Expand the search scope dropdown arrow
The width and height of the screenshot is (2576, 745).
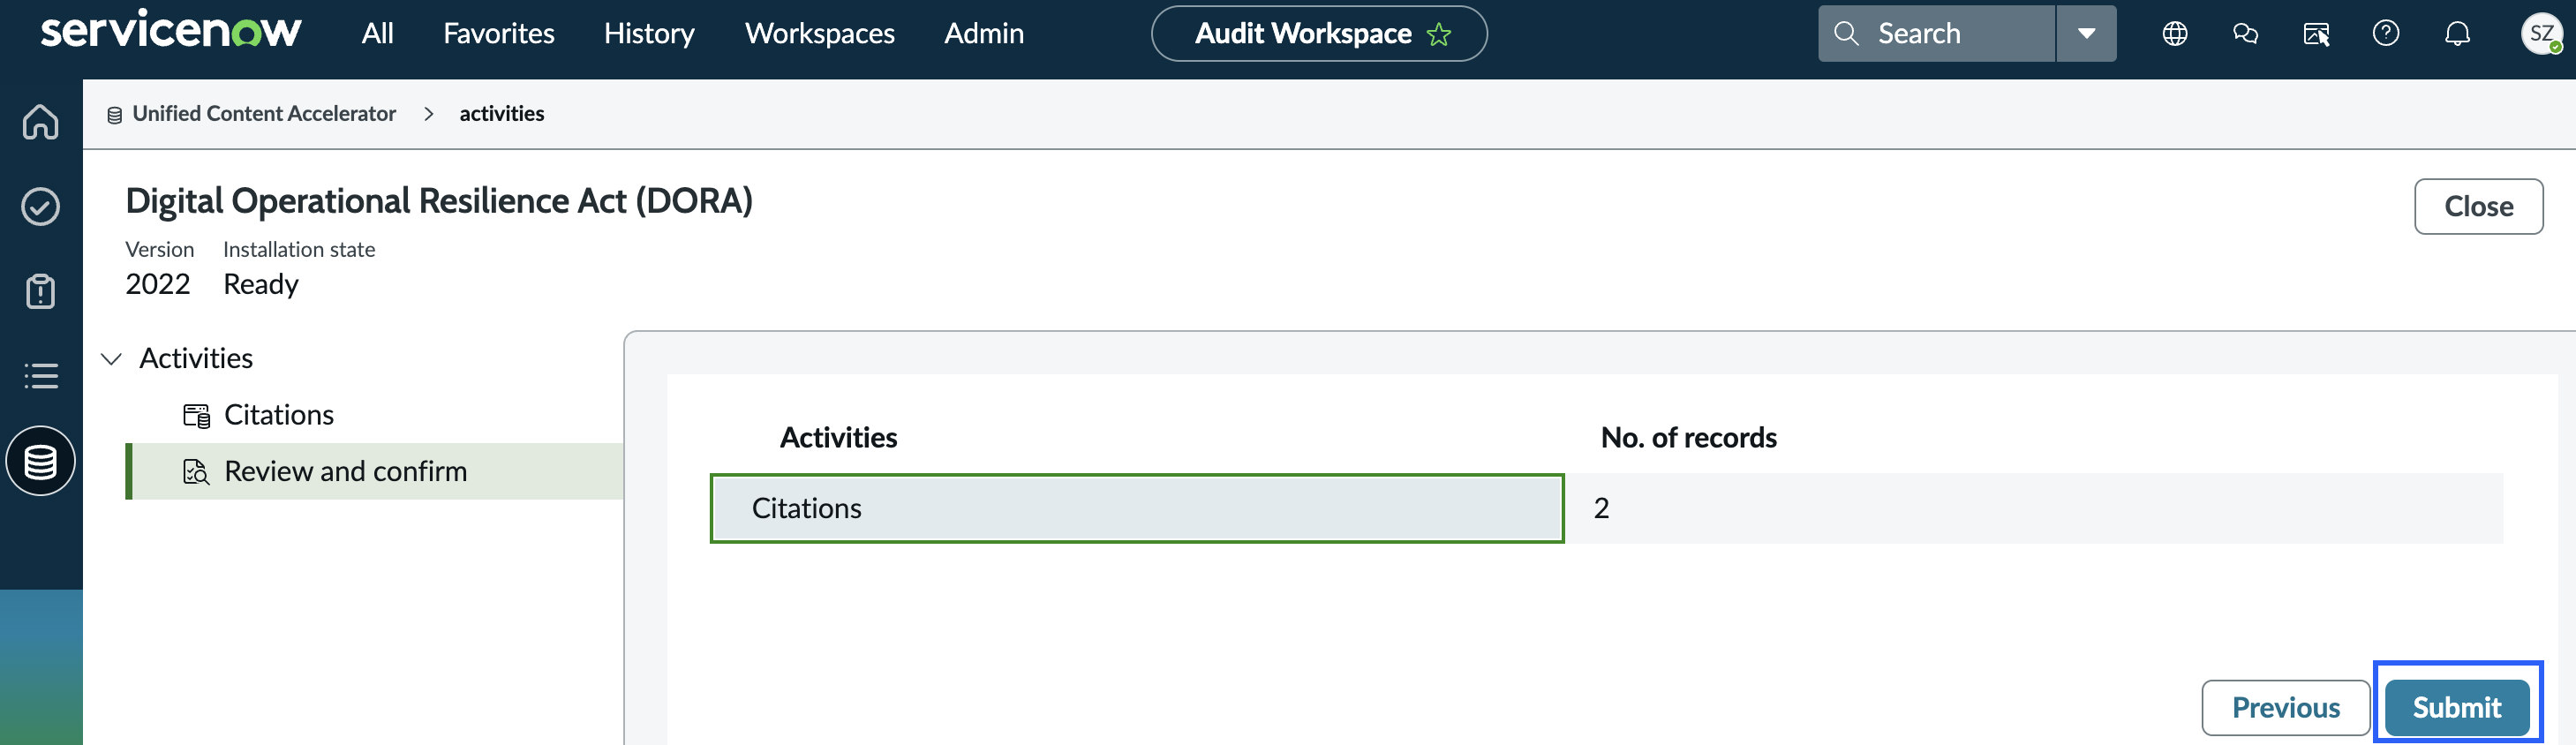(x=2087, y=34)
